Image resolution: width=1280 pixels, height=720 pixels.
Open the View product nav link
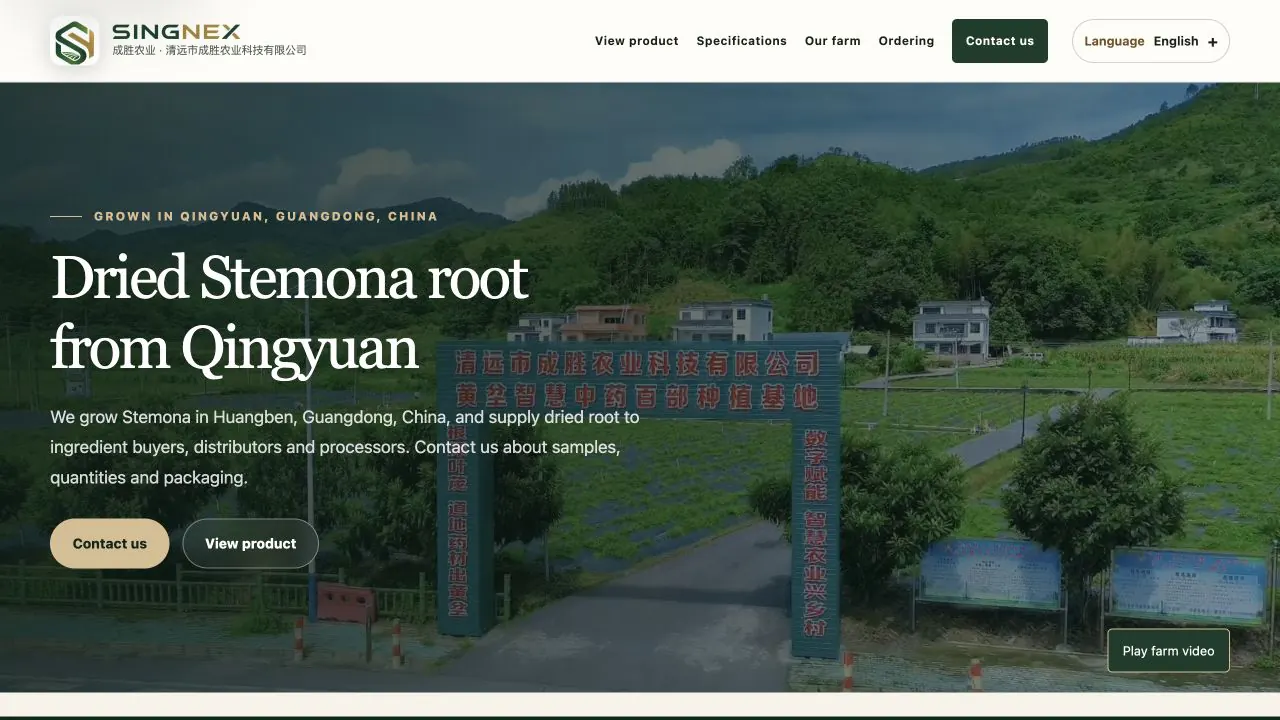point(636,41)
